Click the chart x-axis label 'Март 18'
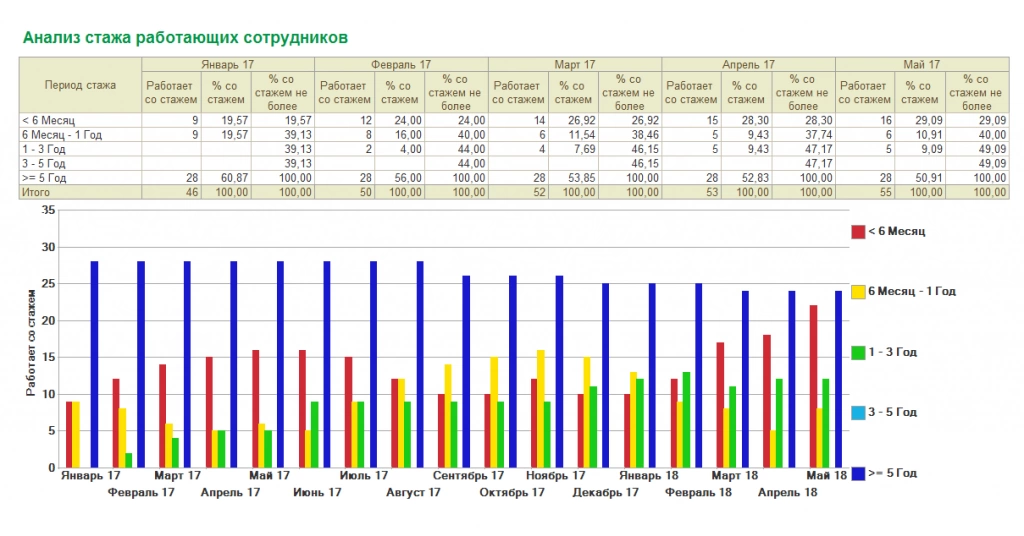Image resolution: width=1024 pixels, height=536 pixels. point(735,475)
